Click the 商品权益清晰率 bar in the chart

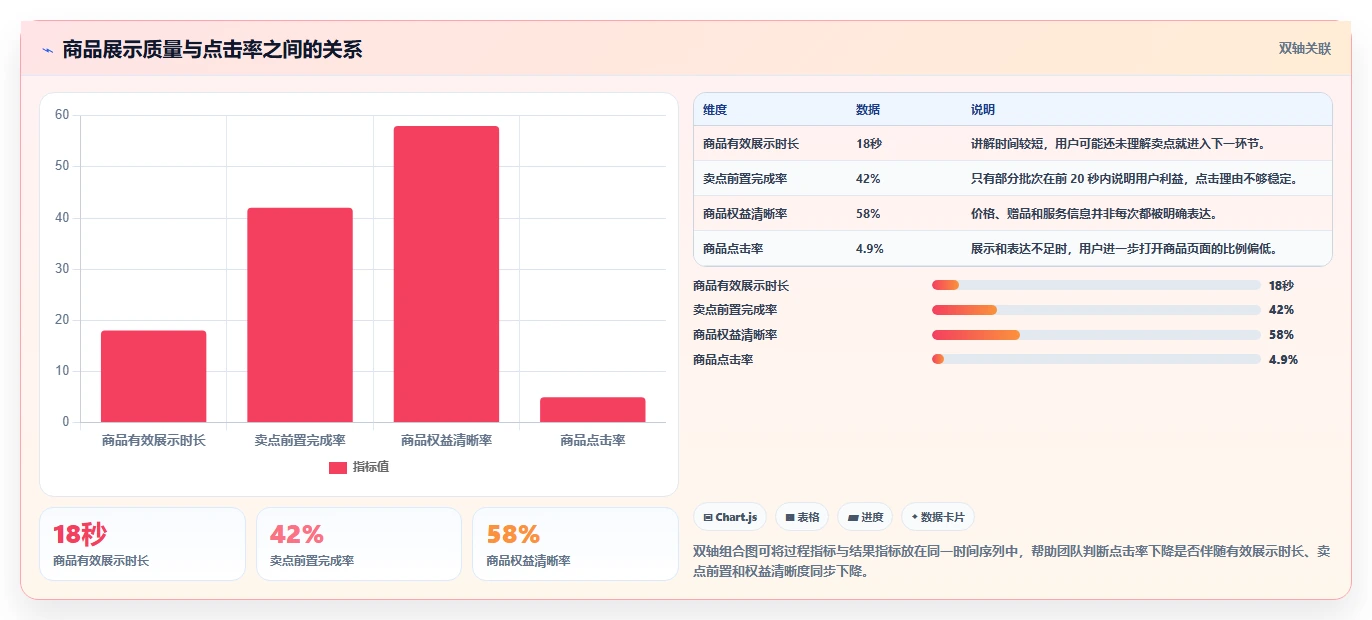pyautogui.click(x=446, y=274)
